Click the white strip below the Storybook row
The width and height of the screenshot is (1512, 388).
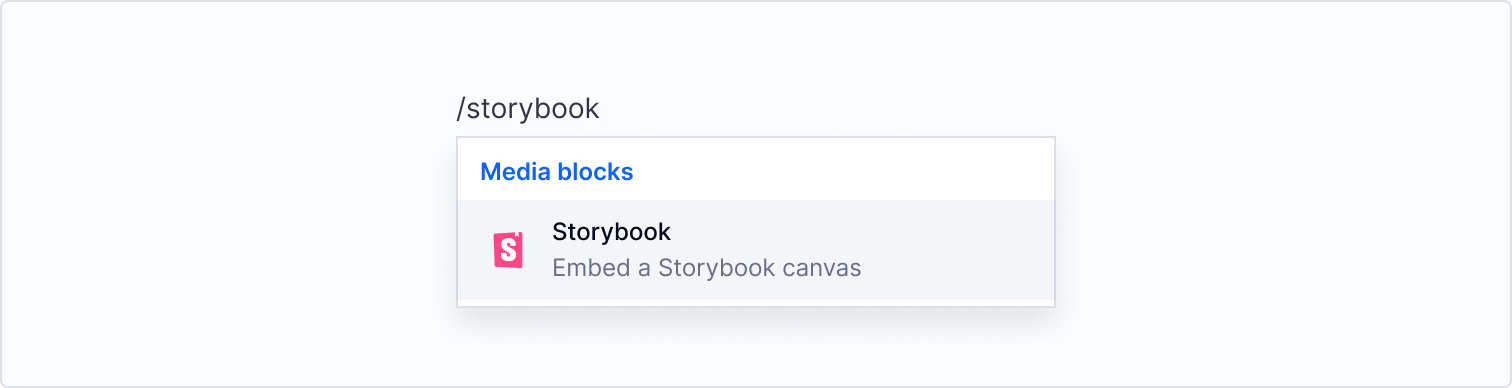click(756, 303)
